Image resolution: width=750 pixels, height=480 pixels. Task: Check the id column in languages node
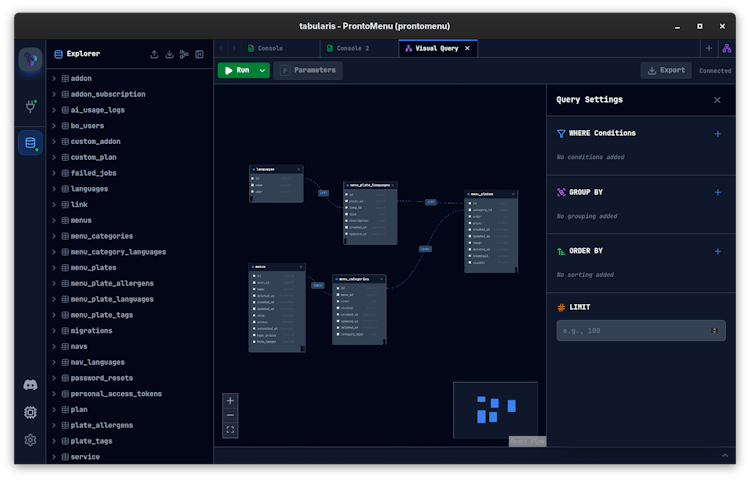[x=253, y=178]
